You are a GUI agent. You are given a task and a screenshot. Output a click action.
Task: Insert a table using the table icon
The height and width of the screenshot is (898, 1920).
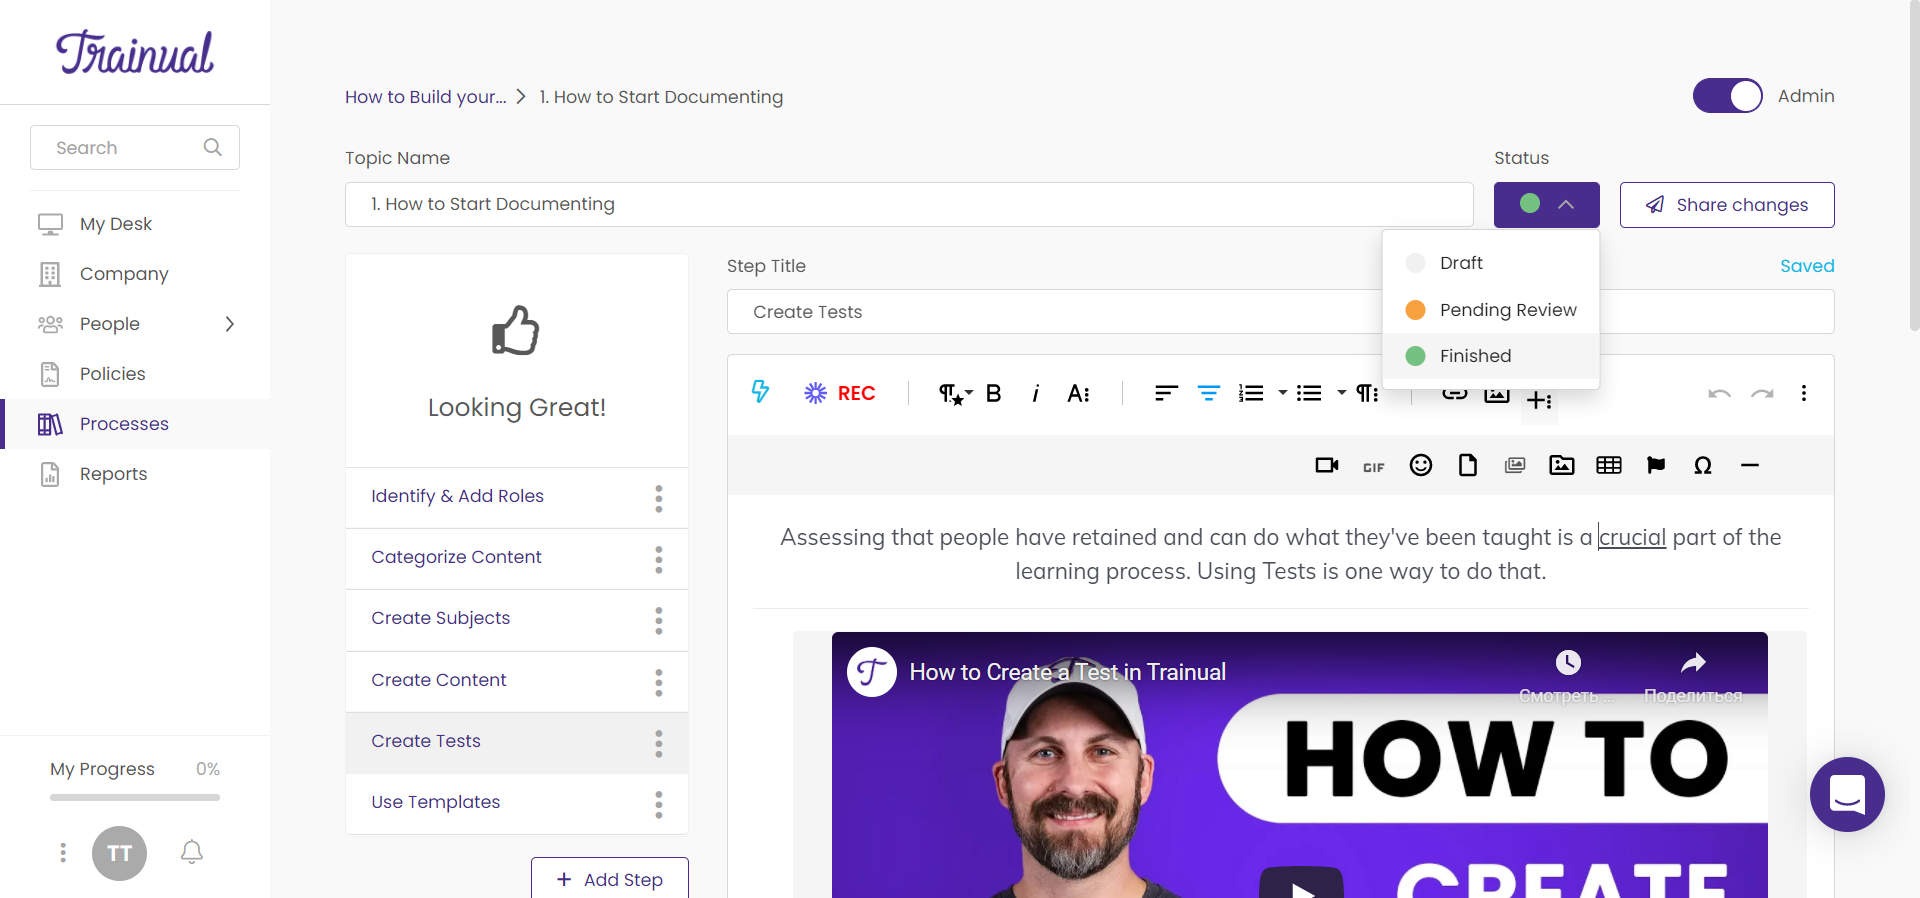click(x=1608, y=465)
